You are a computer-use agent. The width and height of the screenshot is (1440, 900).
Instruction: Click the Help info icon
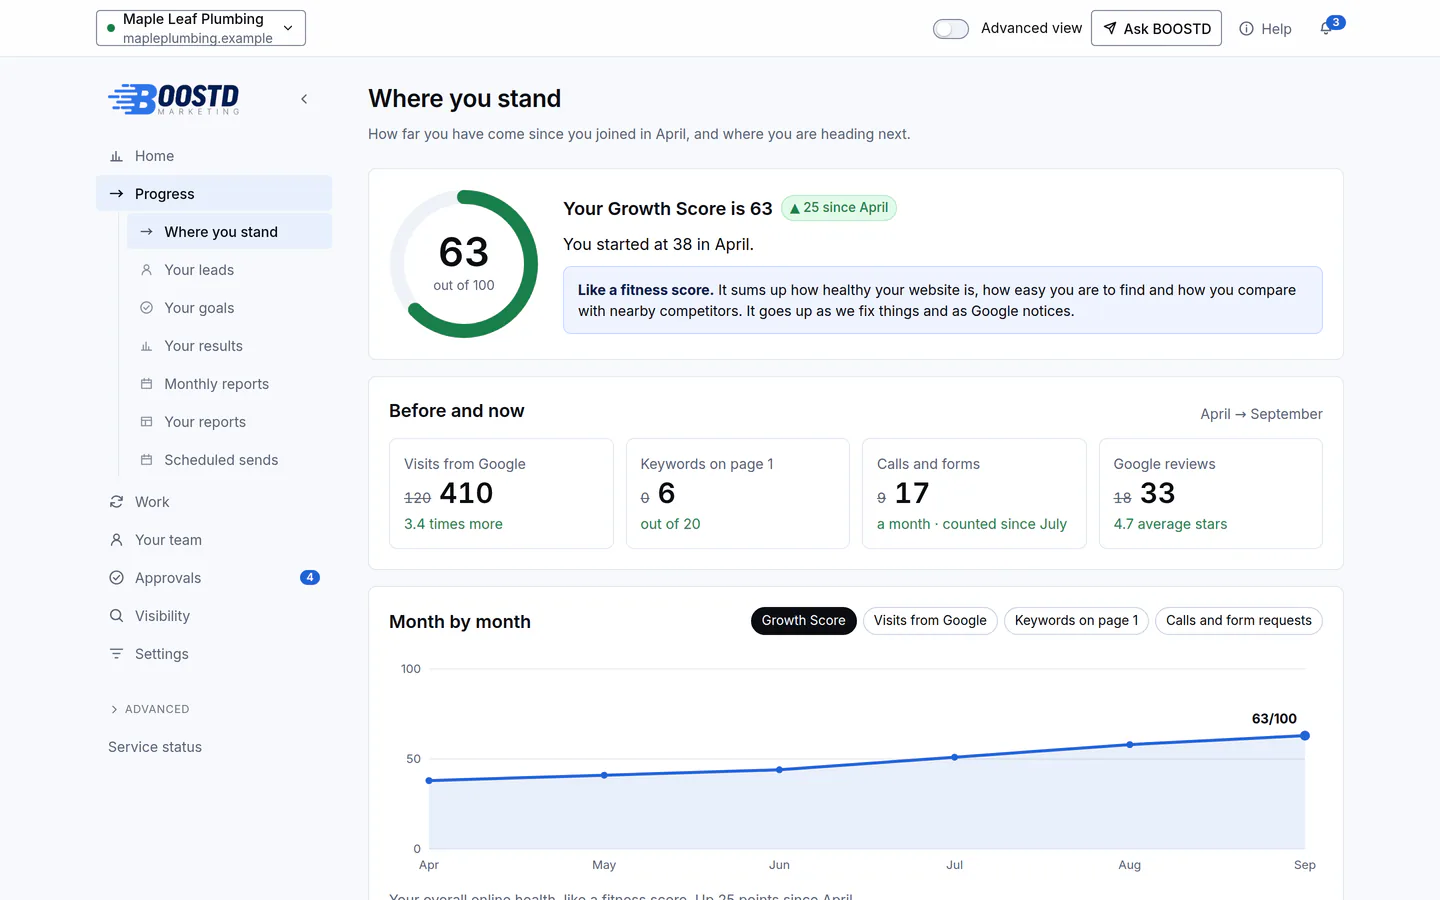(1246, 29)
